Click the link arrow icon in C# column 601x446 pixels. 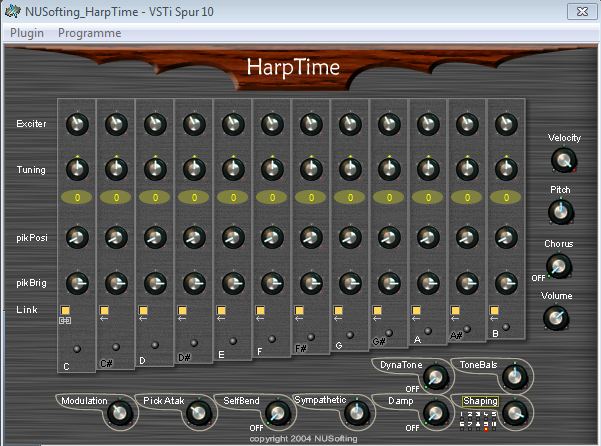104,318
